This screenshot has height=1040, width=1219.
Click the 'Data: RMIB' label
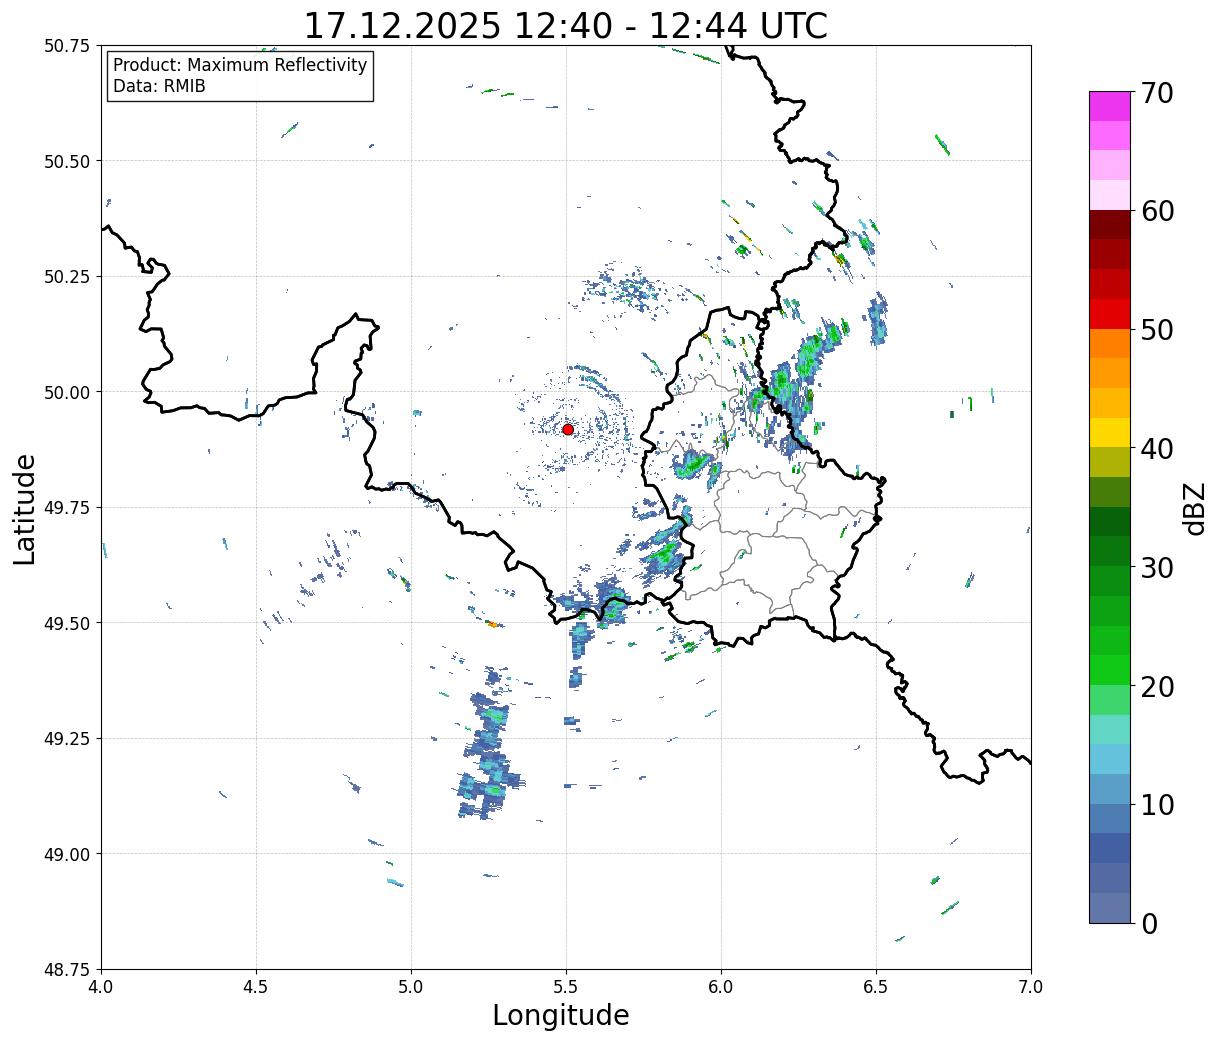click(159, 86)
